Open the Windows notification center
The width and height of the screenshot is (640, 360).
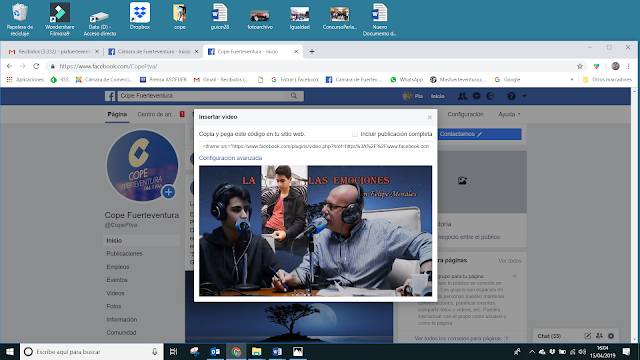coord(627,351)
